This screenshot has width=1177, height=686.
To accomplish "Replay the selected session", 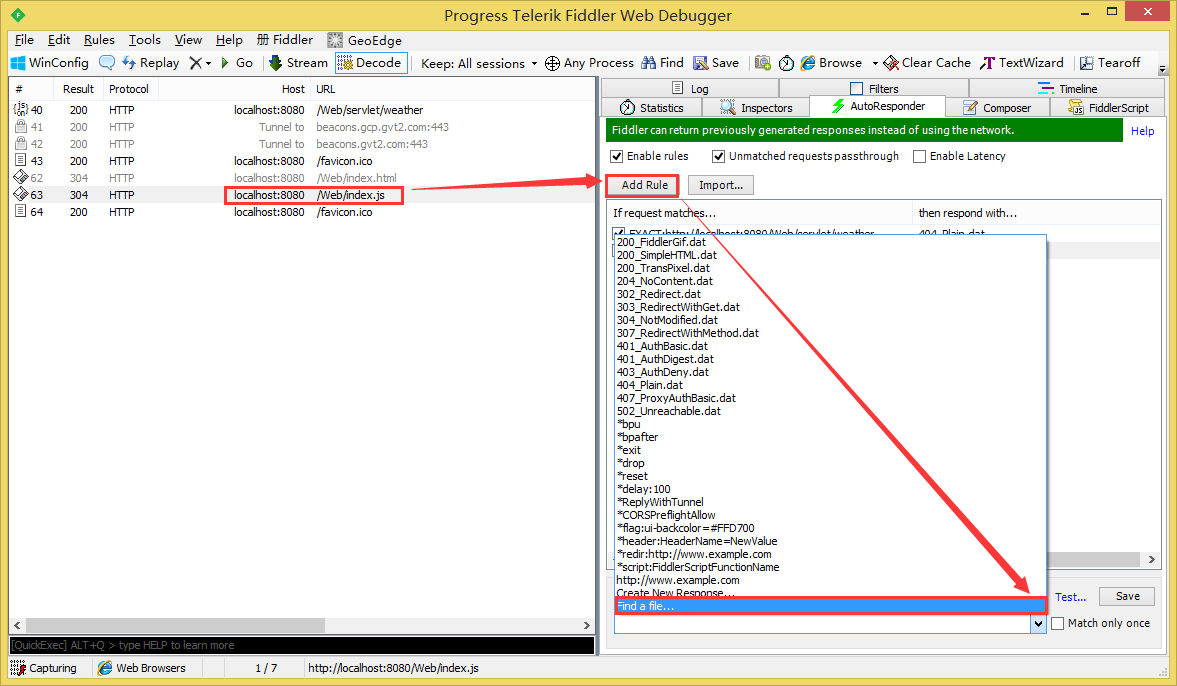I will 151,63.
